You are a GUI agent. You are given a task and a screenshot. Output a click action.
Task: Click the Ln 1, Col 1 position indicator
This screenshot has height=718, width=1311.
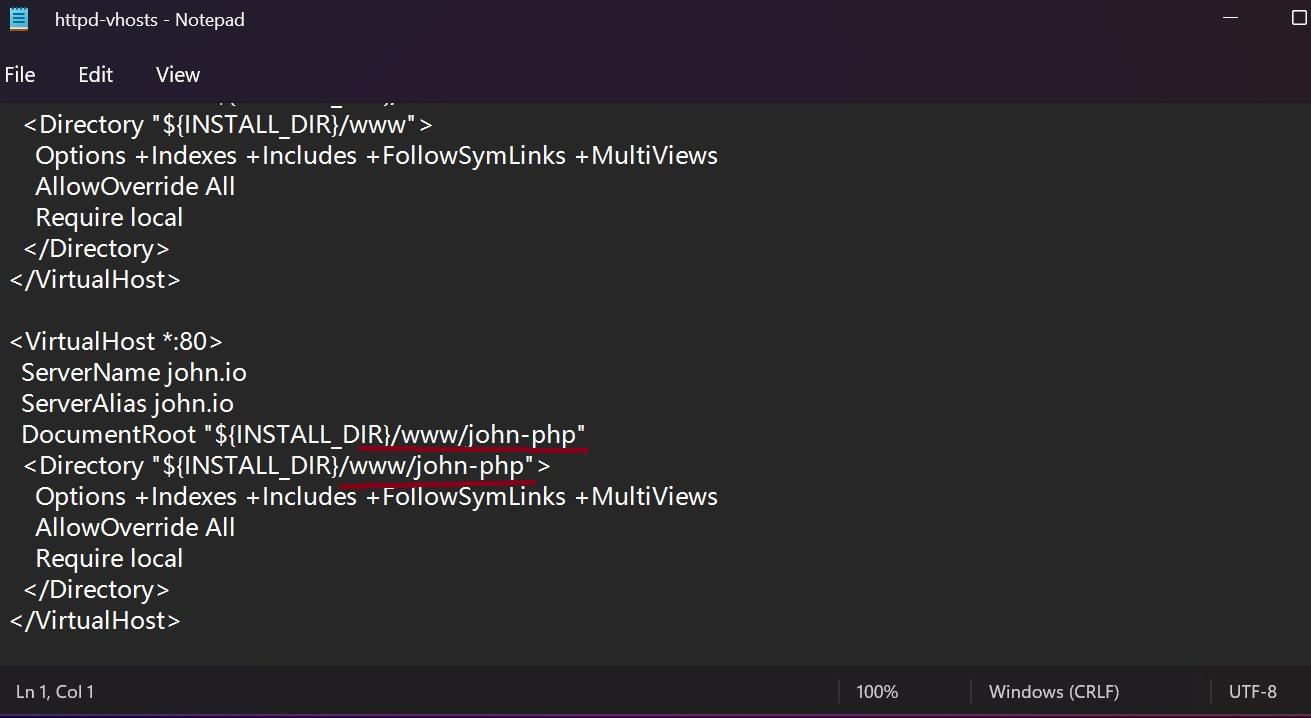coord(55,691)
